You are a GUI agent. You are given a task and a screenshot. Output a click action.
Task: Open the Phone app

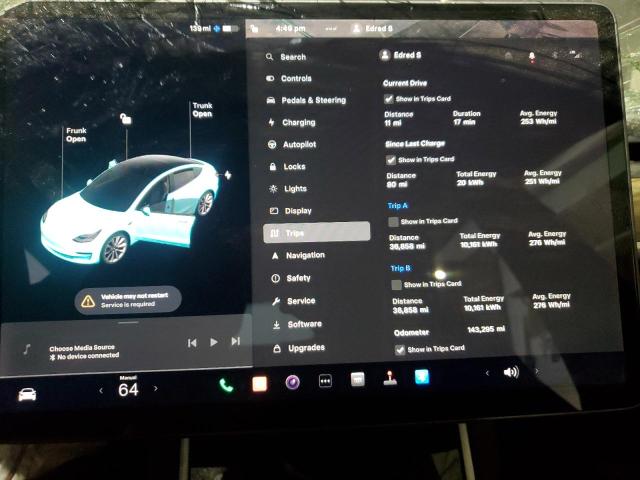coord(226,385)
